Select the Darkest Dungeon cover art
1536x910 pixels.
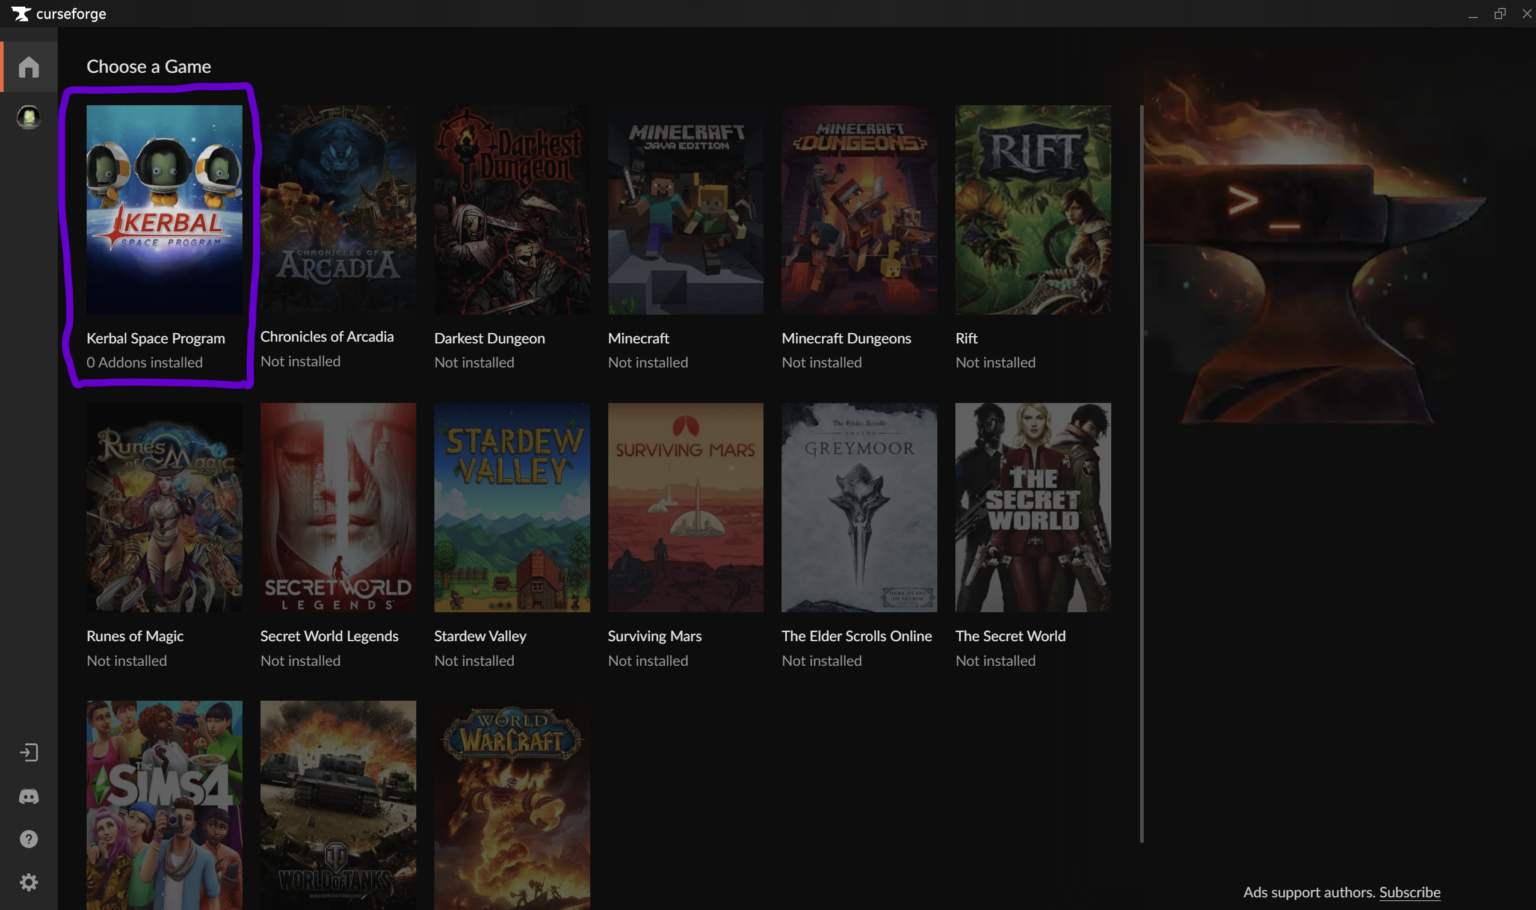[x=511, y=210]
